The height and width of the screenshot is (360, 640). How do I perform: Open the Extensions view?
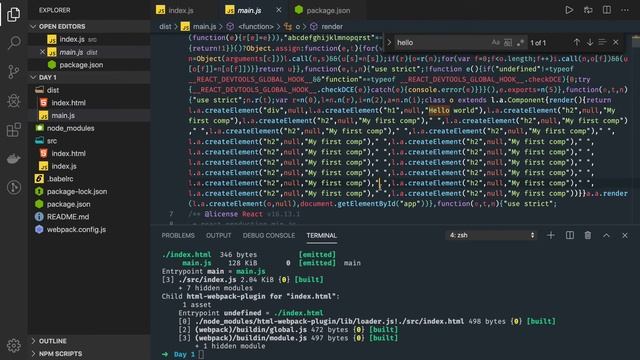[13, 130]
